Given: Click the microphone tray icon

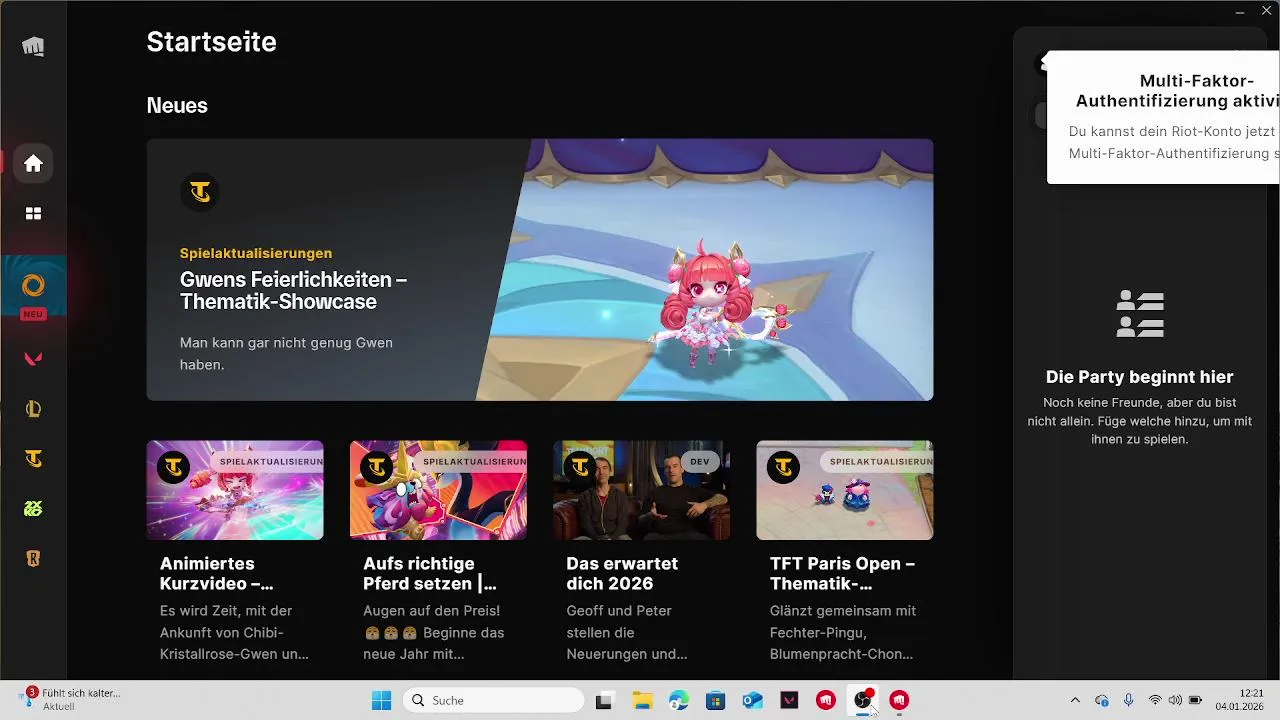Looking at the screenshot, I should tap(1128, 700).
